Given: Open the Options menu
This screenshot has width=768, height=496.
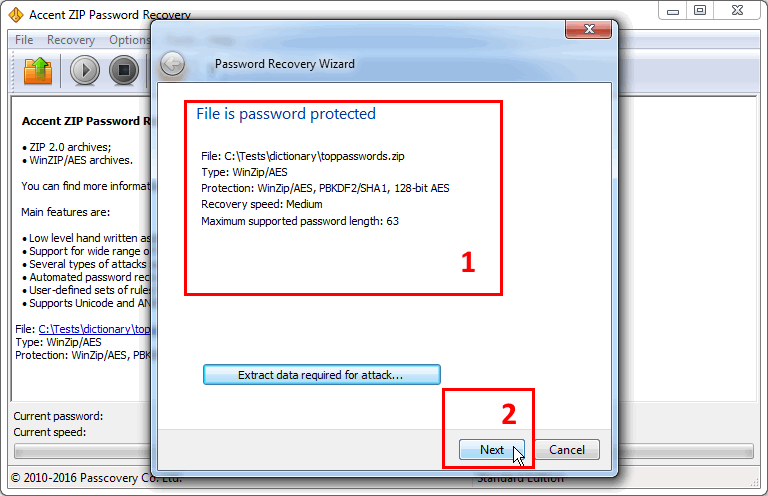Looking at the screenshot, I should click(129, 40).
